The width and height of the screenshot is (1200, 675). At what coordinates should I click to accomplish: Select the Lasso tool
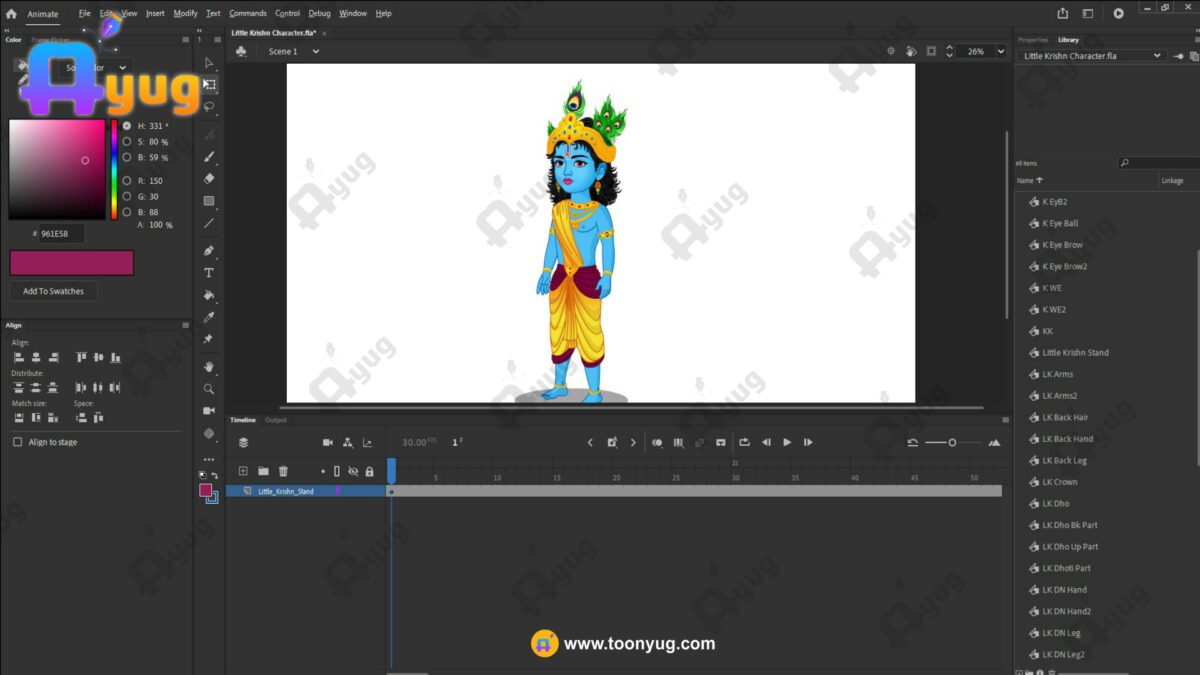coord(209,106)
